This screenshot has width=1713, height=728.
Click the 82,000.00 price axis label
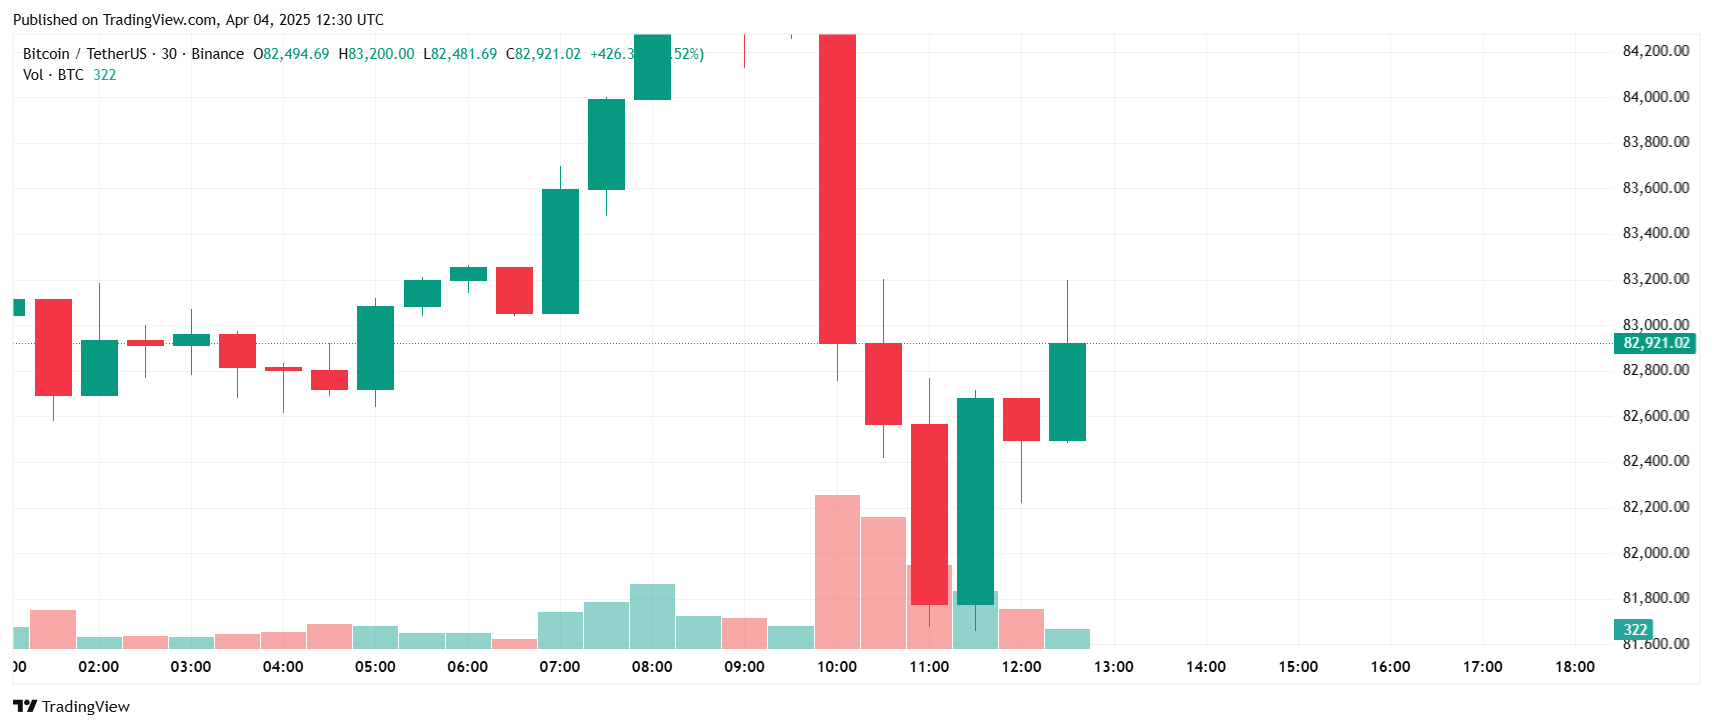tap(1655, 552)
